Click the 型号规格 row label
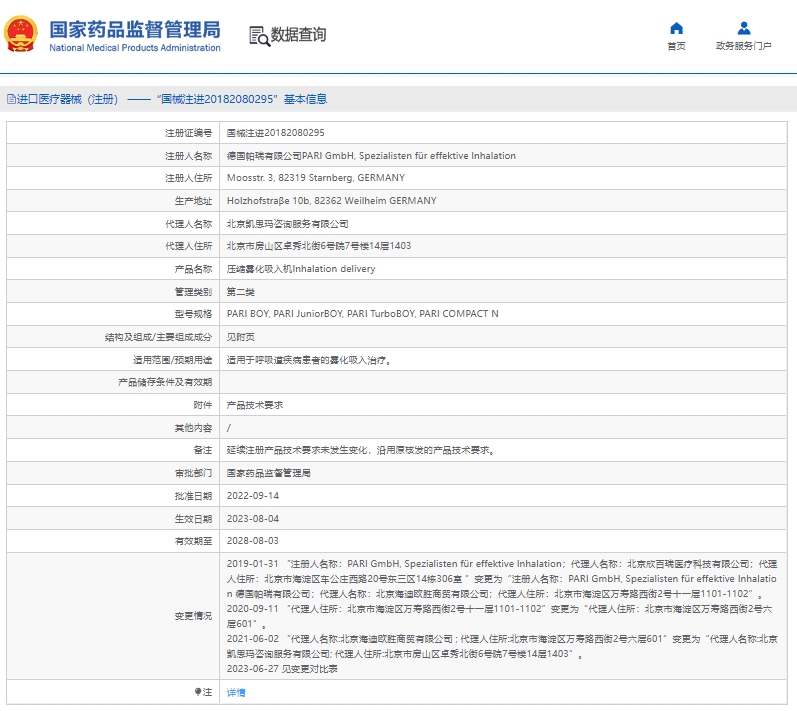 coord(193,314)
